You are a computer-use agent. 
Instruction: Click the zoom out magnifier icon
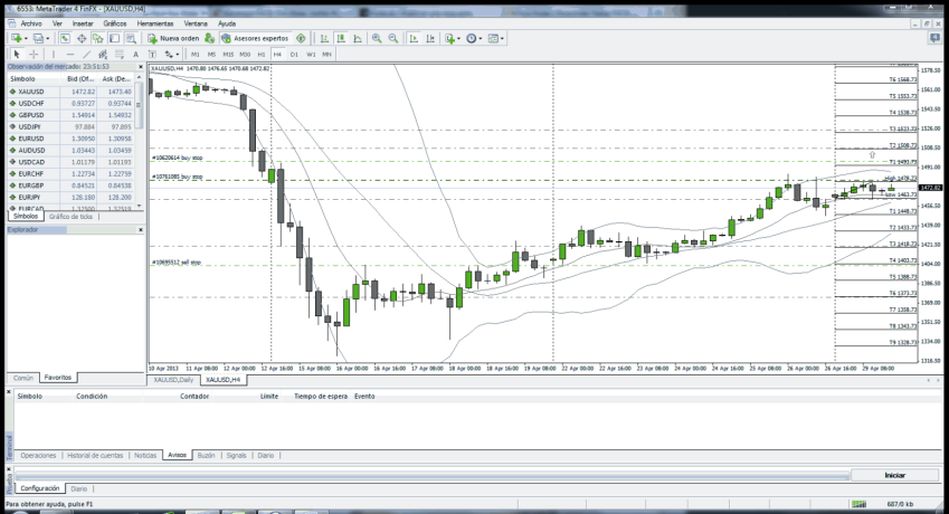392,39
